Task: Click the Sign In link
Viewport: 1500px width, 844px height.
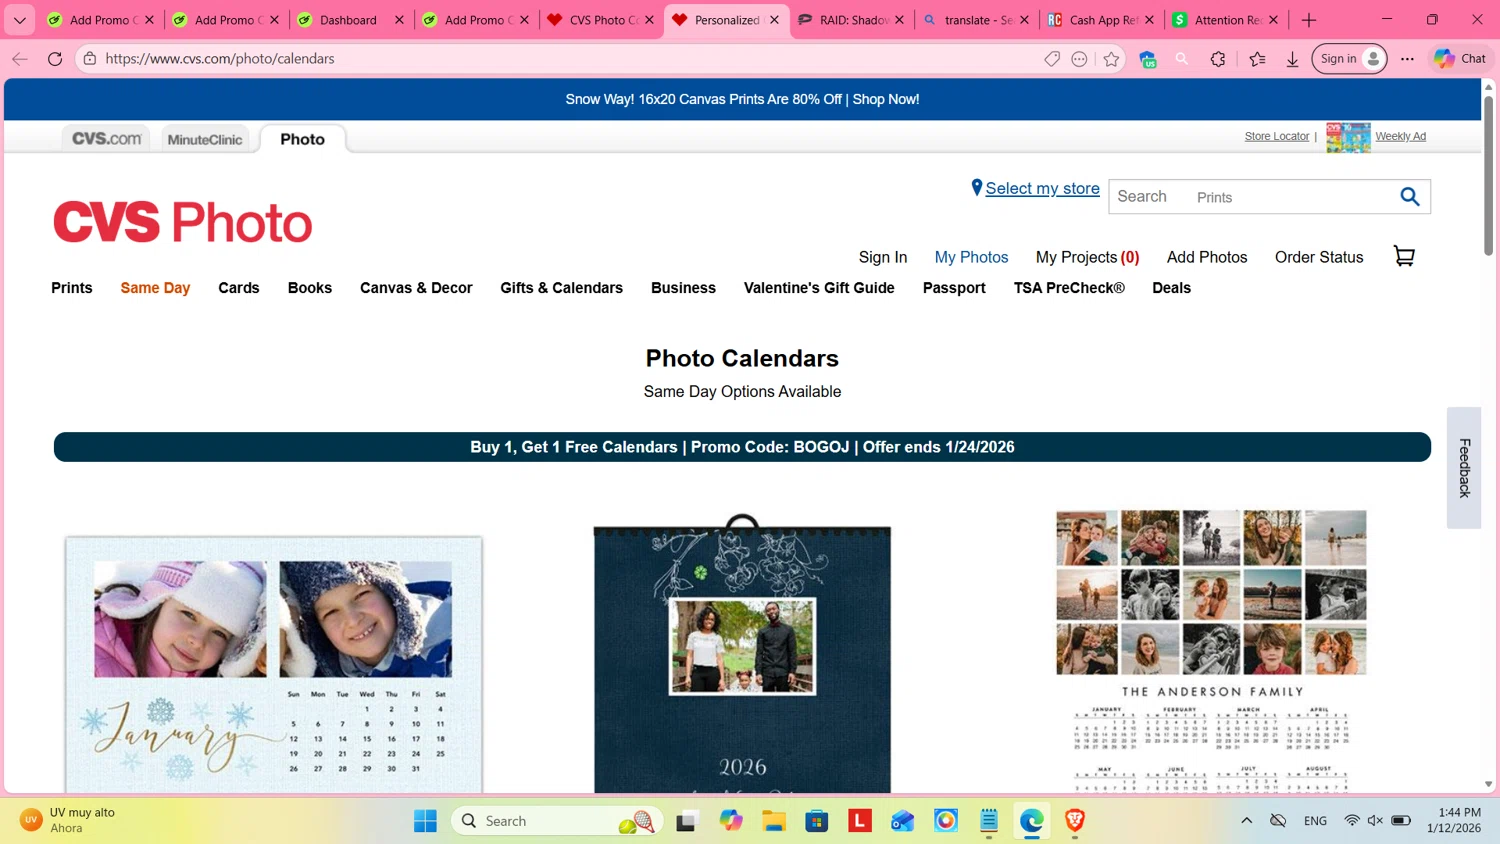Action: coord(883,257)
